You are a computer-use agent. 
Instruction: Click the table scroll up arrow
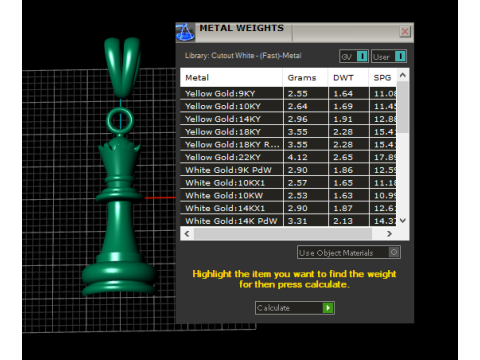(403, 75)
